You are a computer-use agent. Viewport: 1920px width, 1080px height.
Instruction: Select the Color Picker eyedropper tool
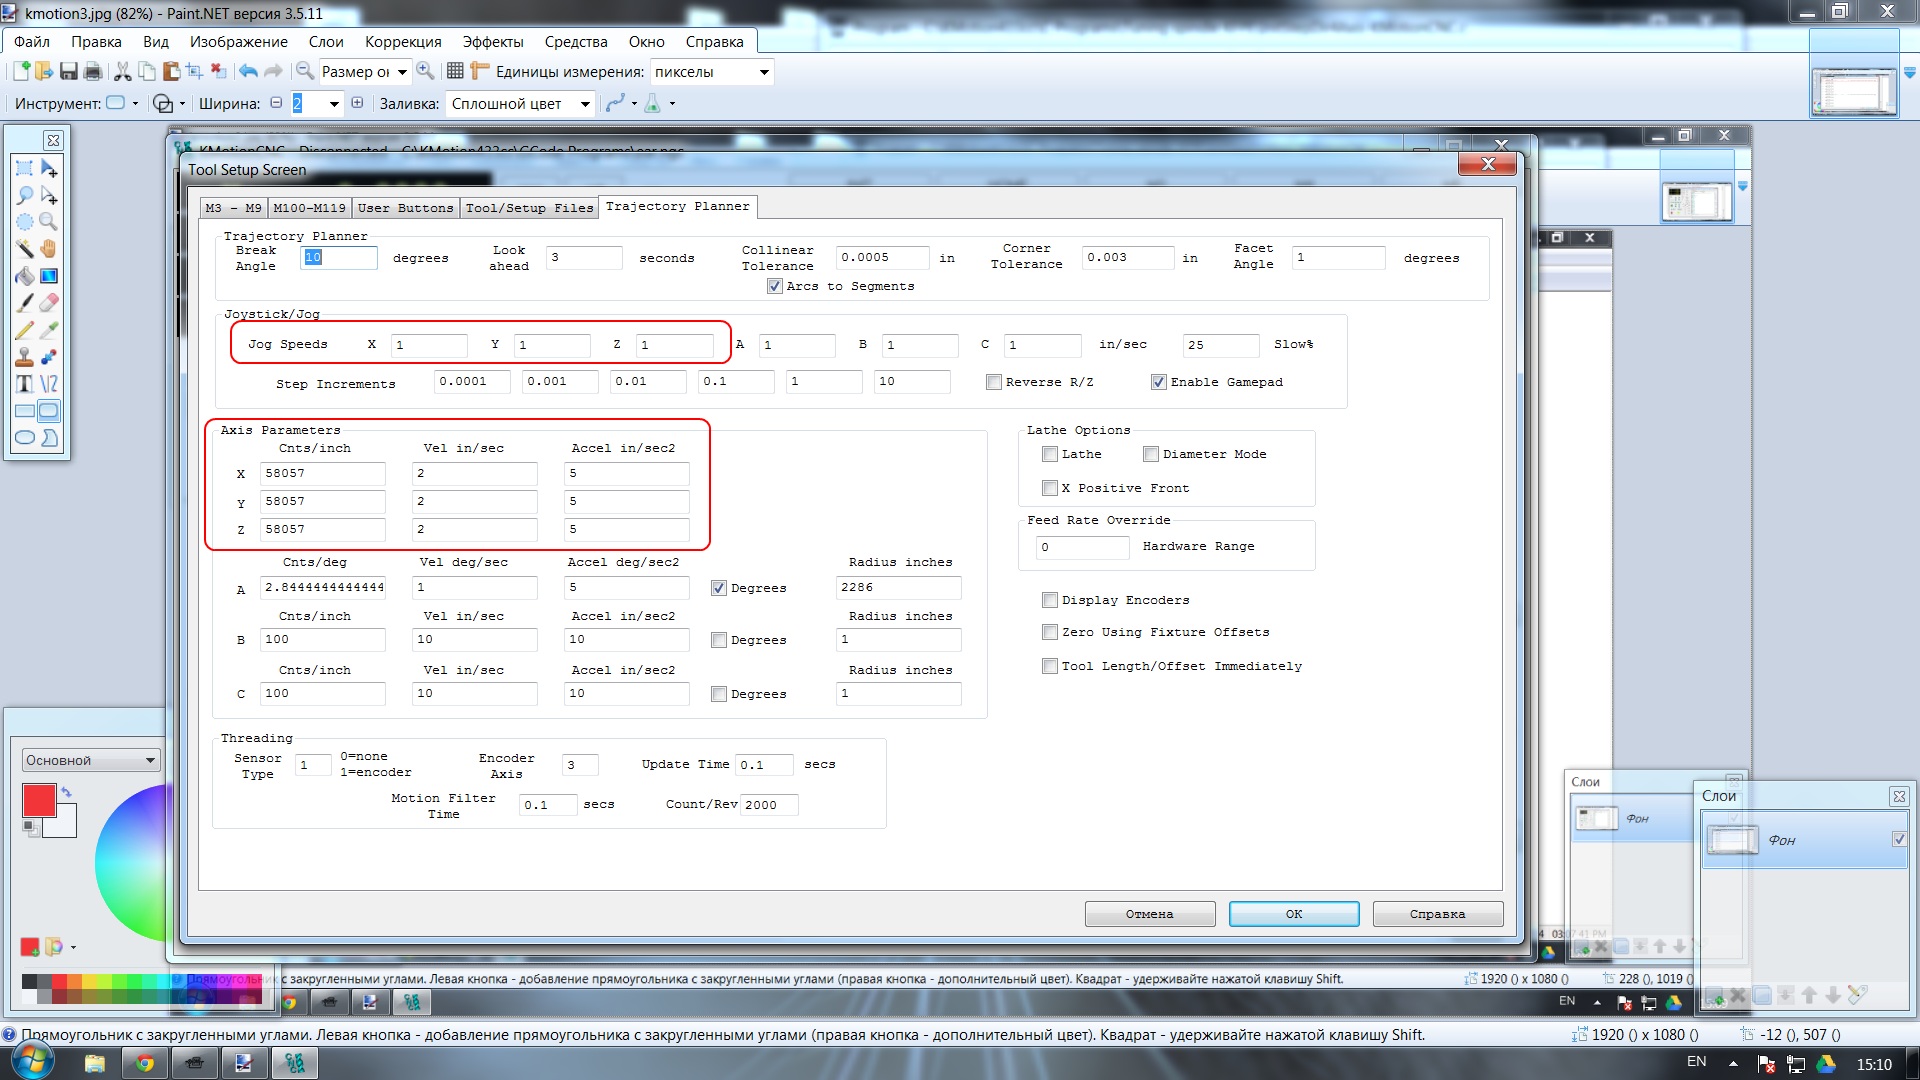pos(49,330)
